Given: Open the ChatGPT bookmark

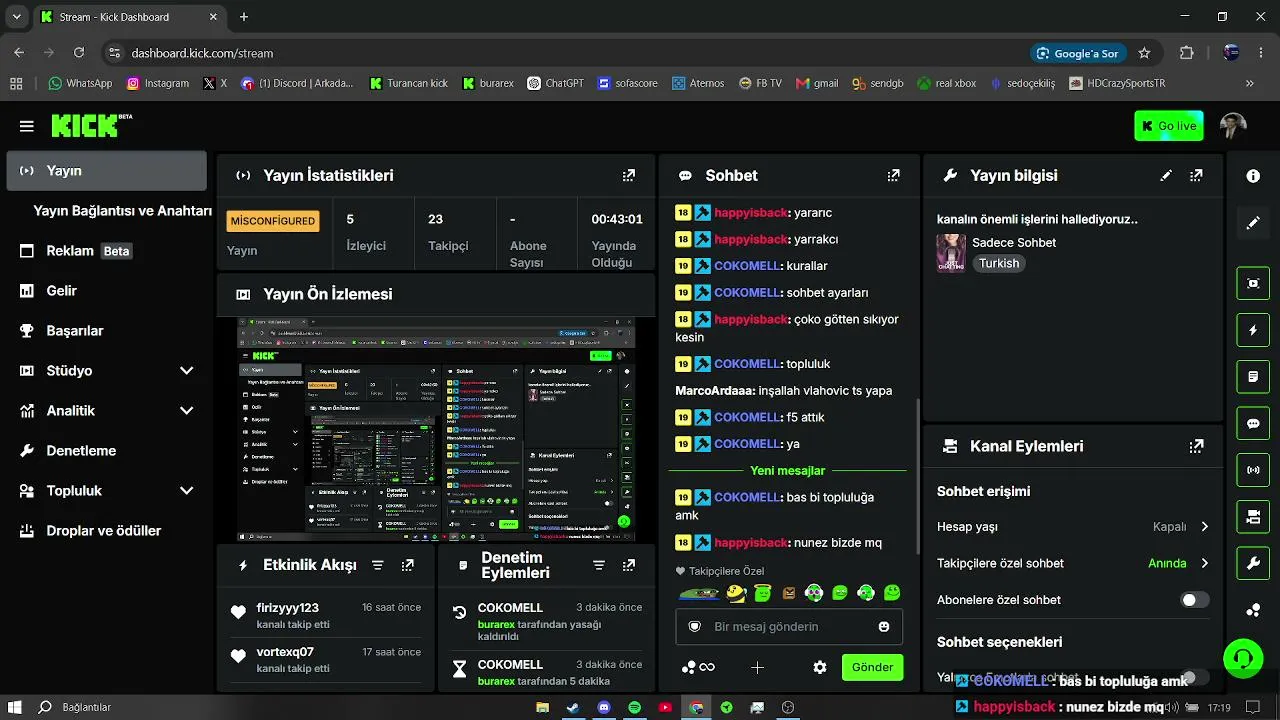Looking at the screenshot, I should click(556, 84).
